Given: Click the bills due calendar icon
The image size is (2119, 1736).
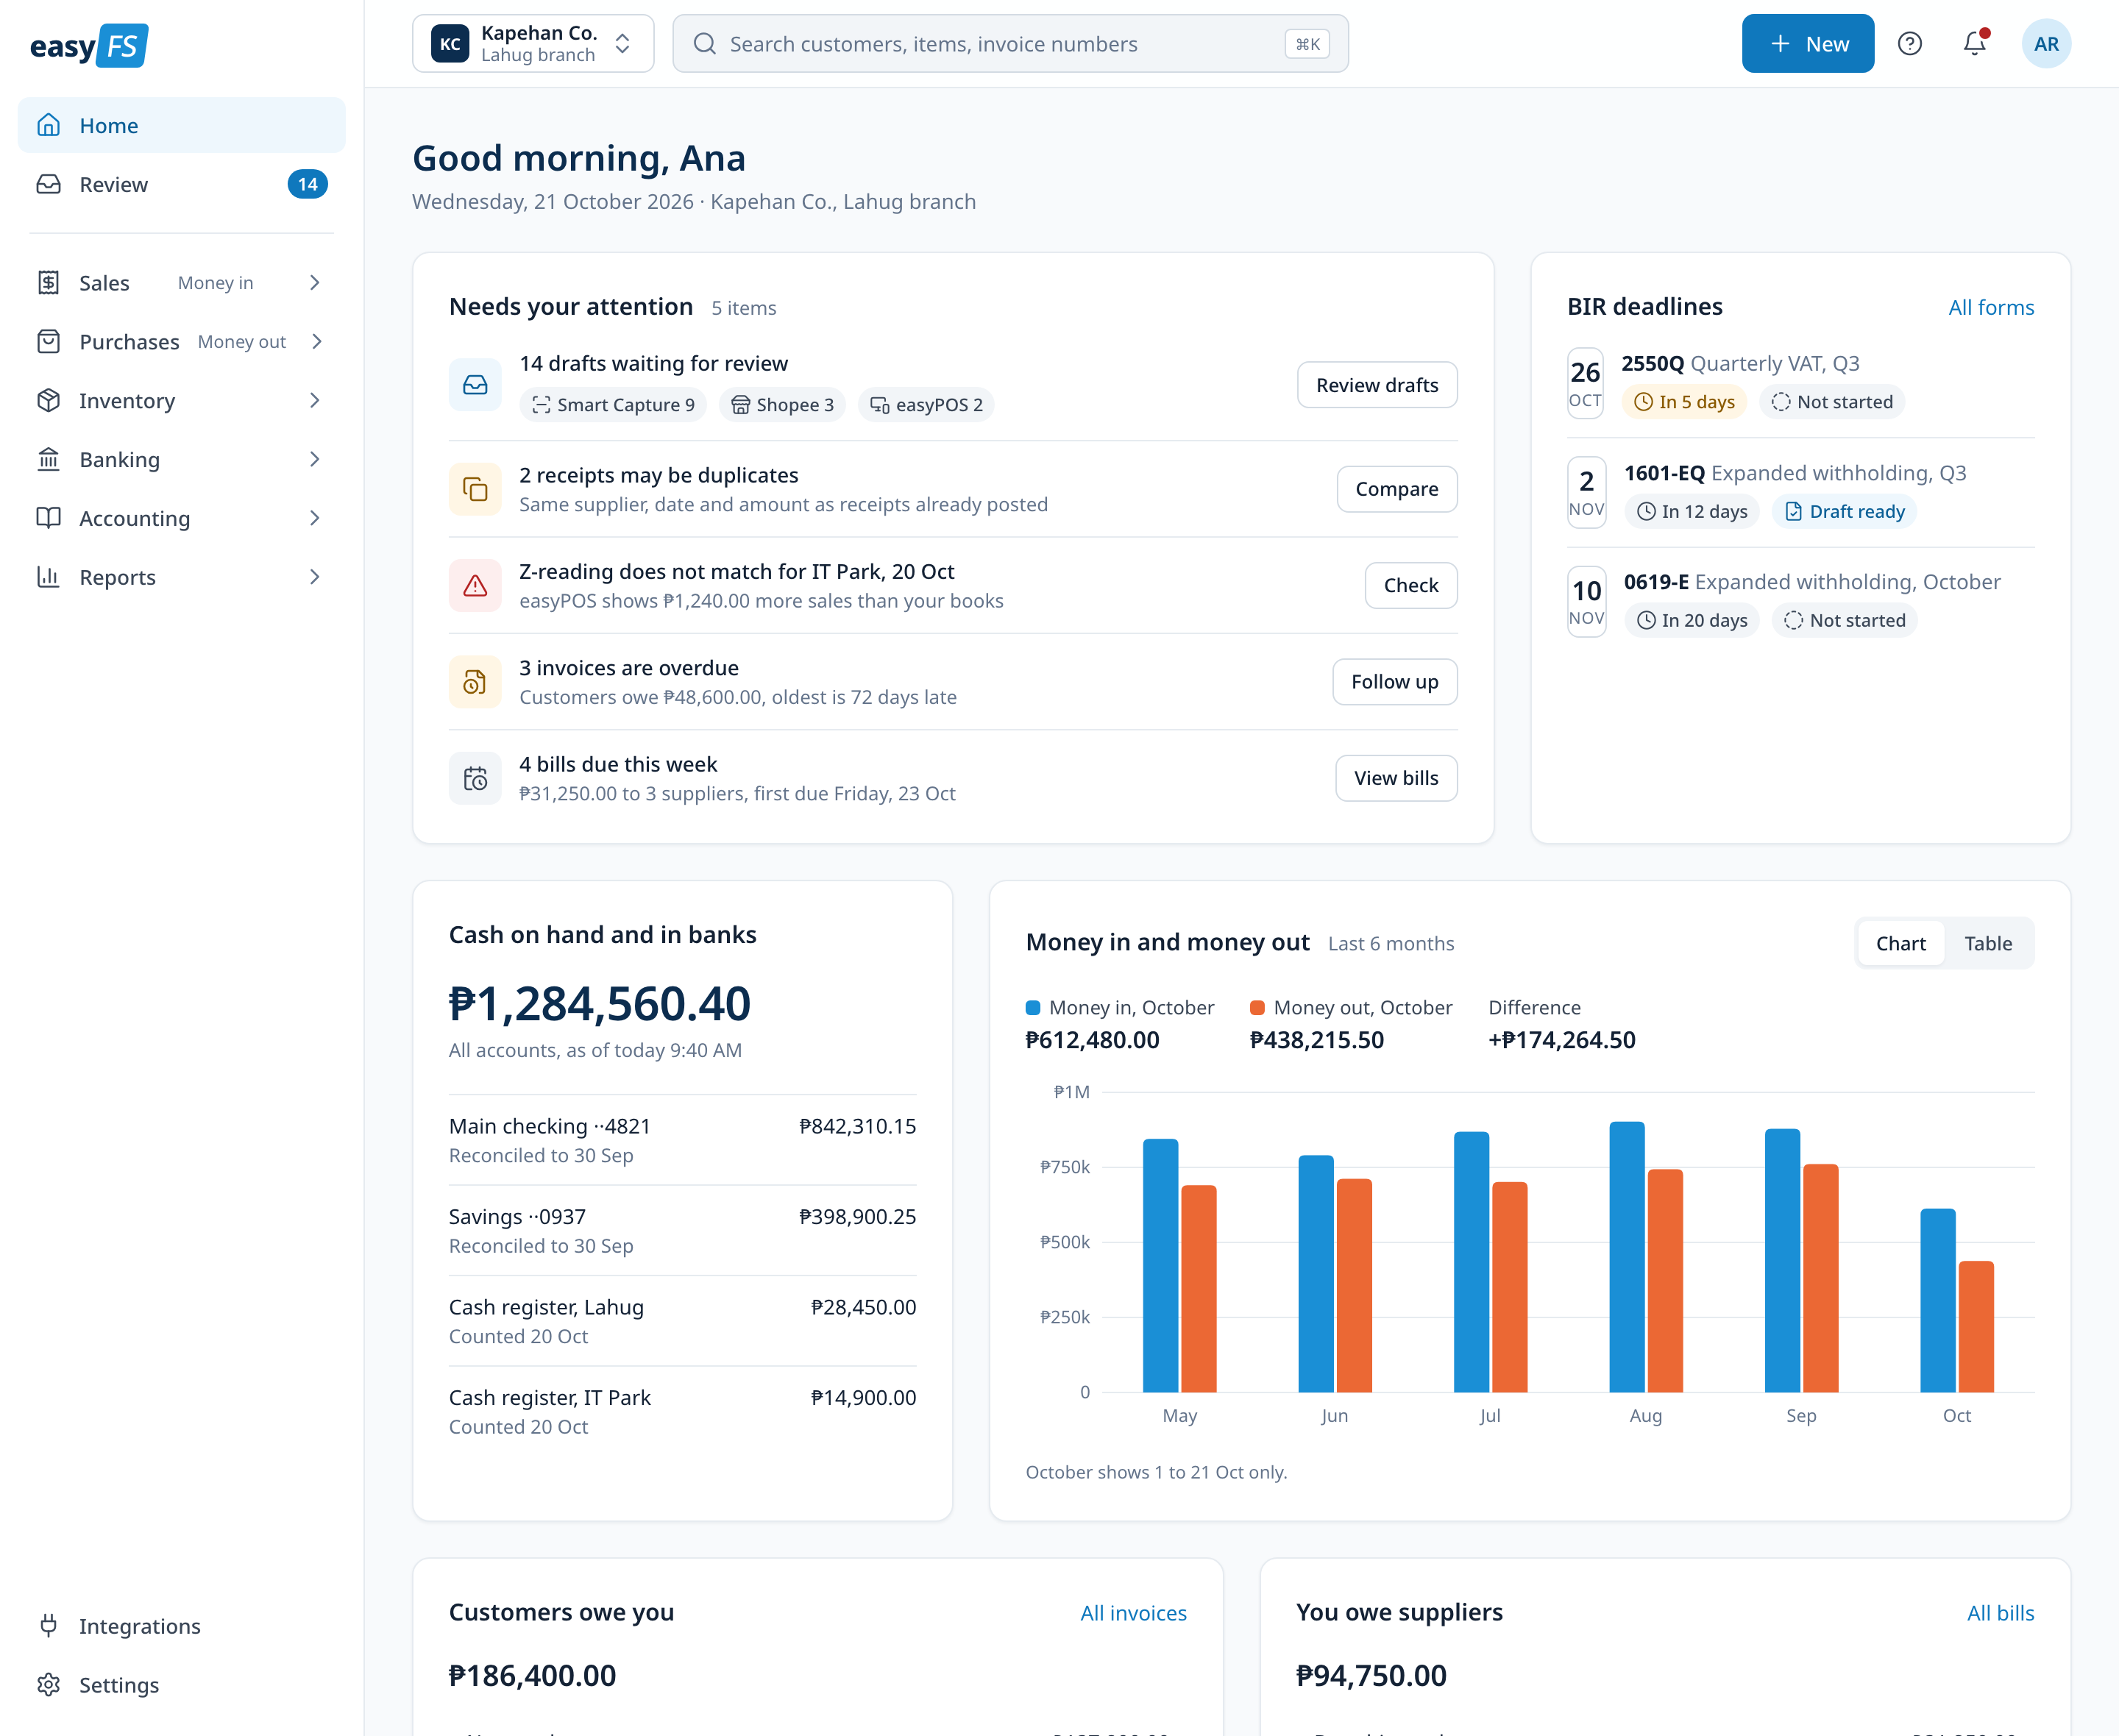Looking at the screenshot, I should pos(475,778).
